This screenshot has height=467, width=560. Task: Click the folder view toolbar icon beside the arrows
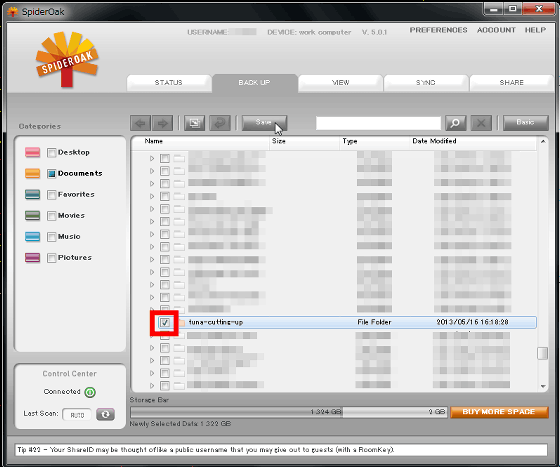coord(194,123)
